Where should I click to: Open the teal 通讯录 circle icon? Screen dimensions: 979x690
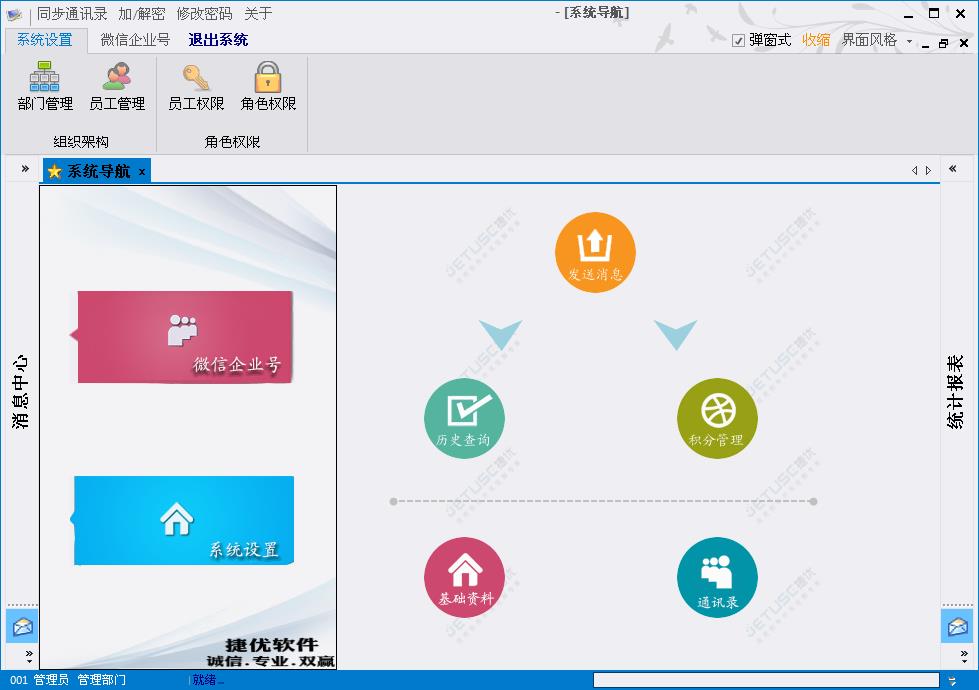pos(717,577)
